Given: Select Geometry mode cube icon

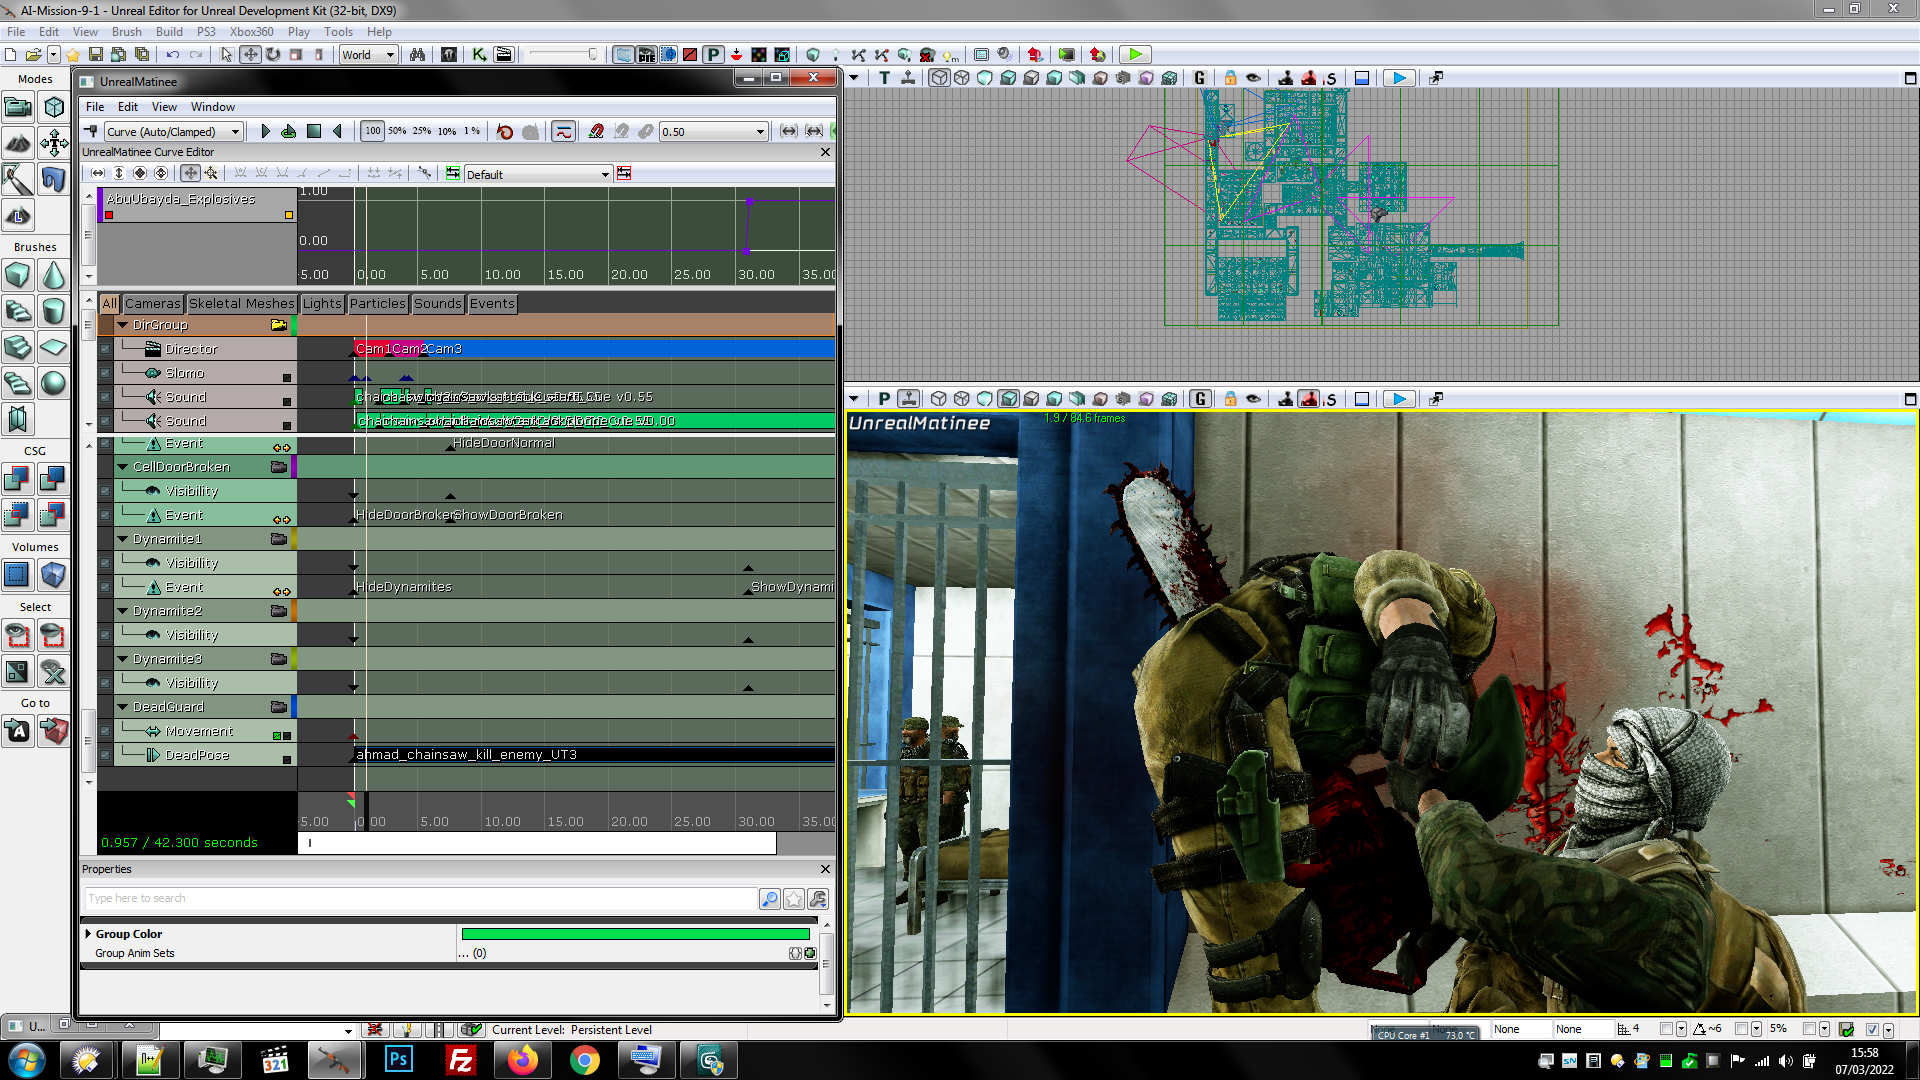Looking at the screenshot, I should [x=54, y=106].
